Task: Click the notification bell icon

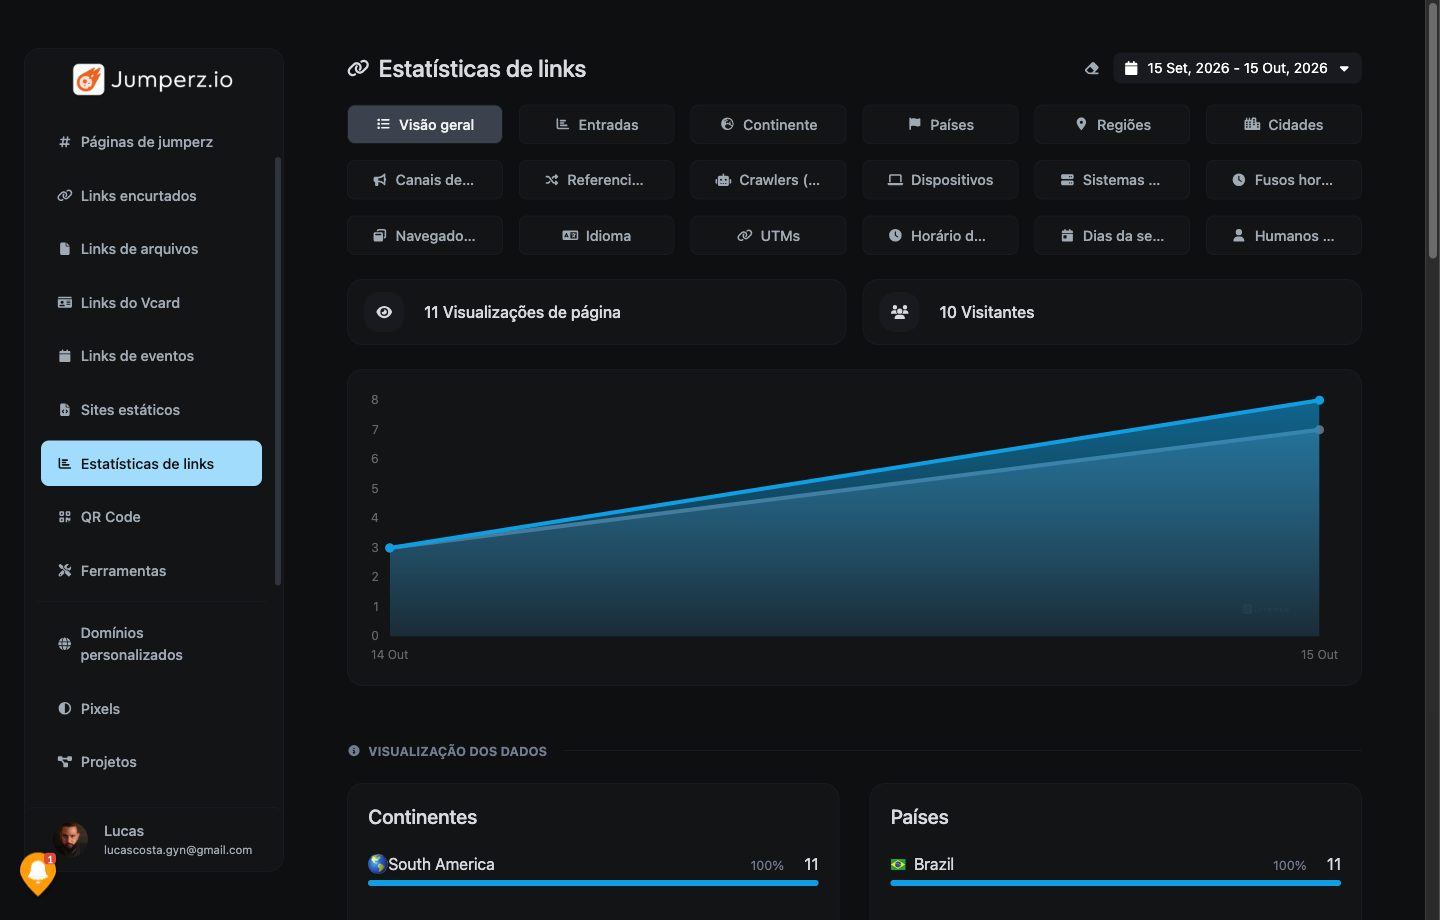Action: 38,873
